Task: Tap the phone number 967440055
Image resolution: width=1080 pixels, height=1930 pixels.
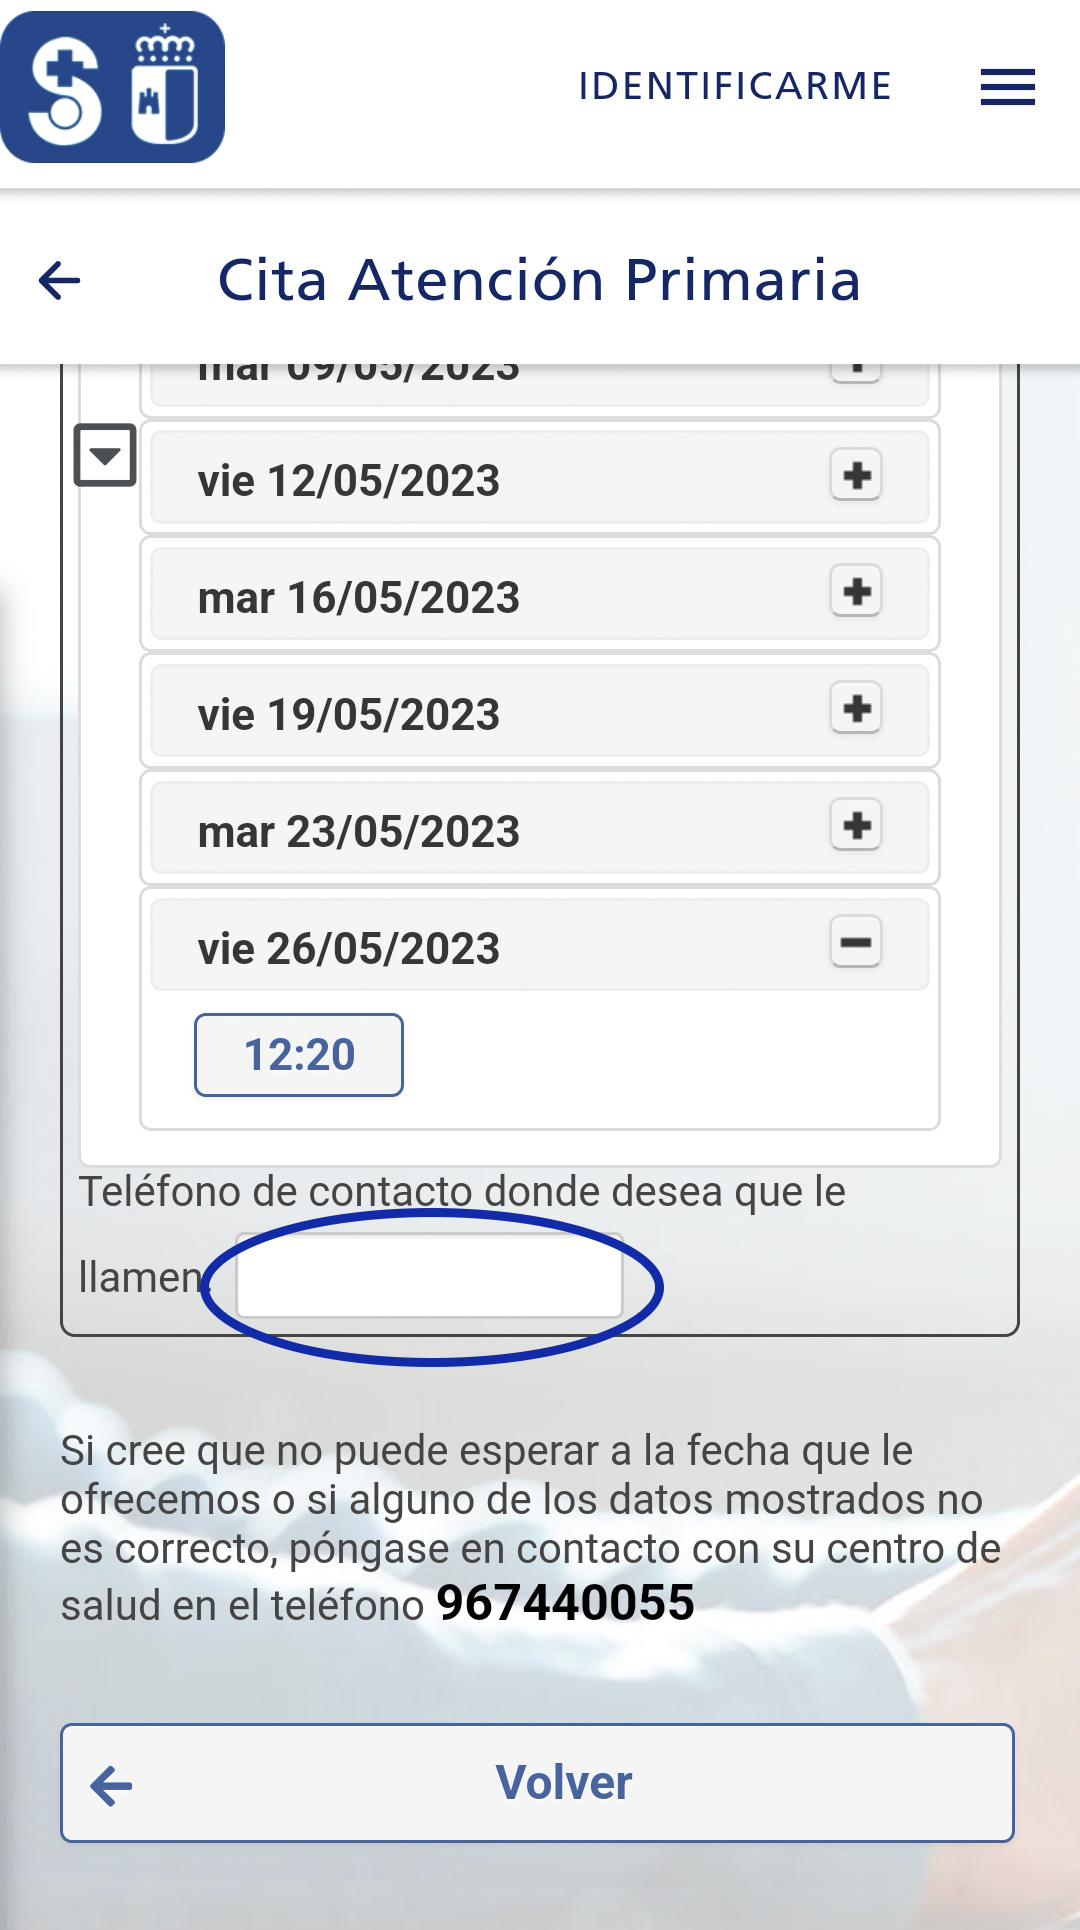Action: coord(565,1603)
